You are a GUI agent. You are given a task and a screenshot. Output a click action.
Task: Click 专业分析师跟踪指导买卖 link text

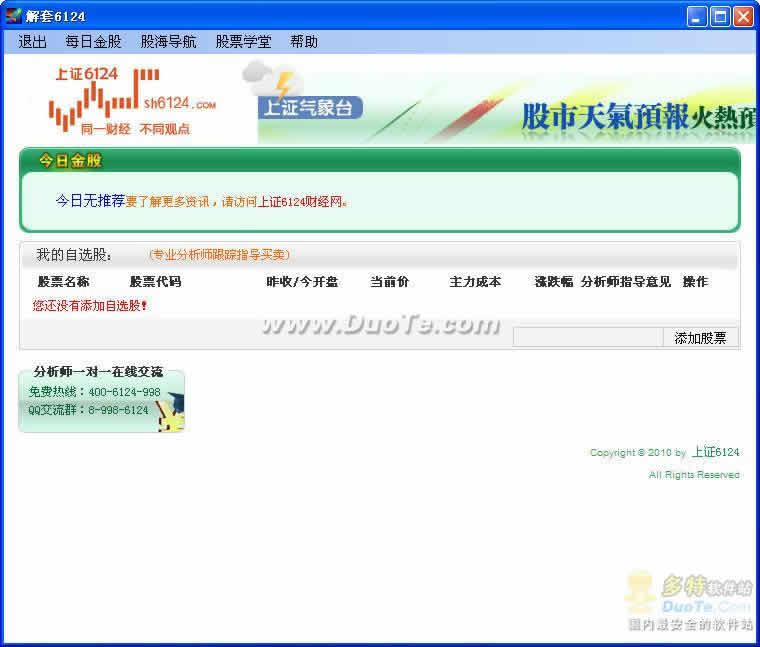(x=219, y=254)
